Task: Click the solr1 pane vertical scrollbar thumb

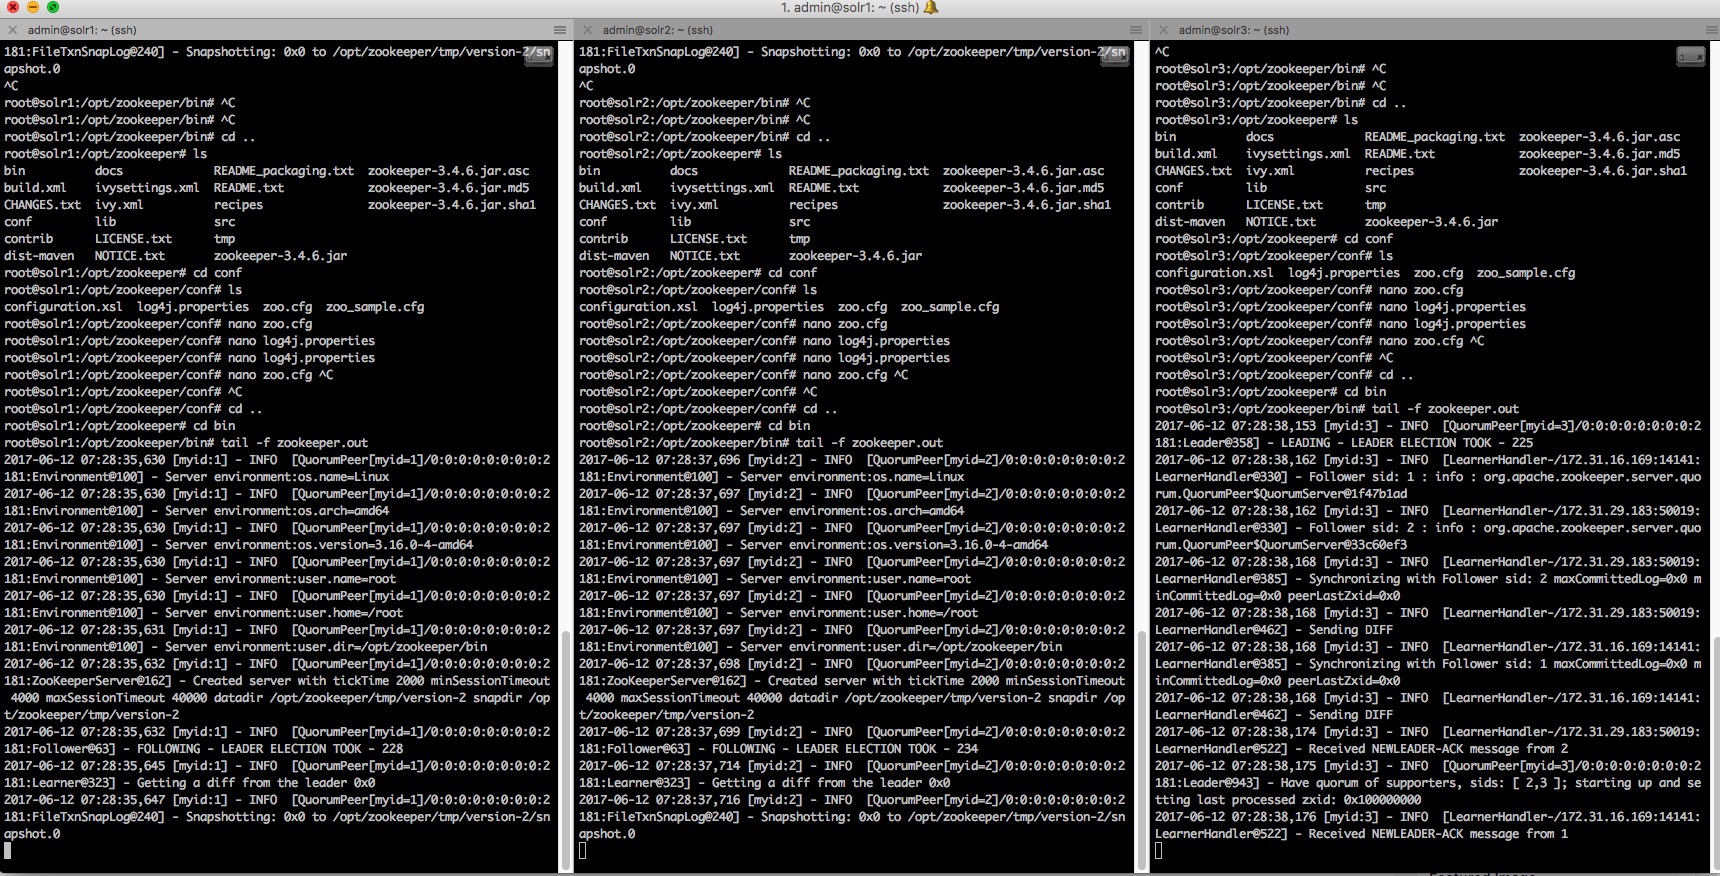Action: pos(565,750)
